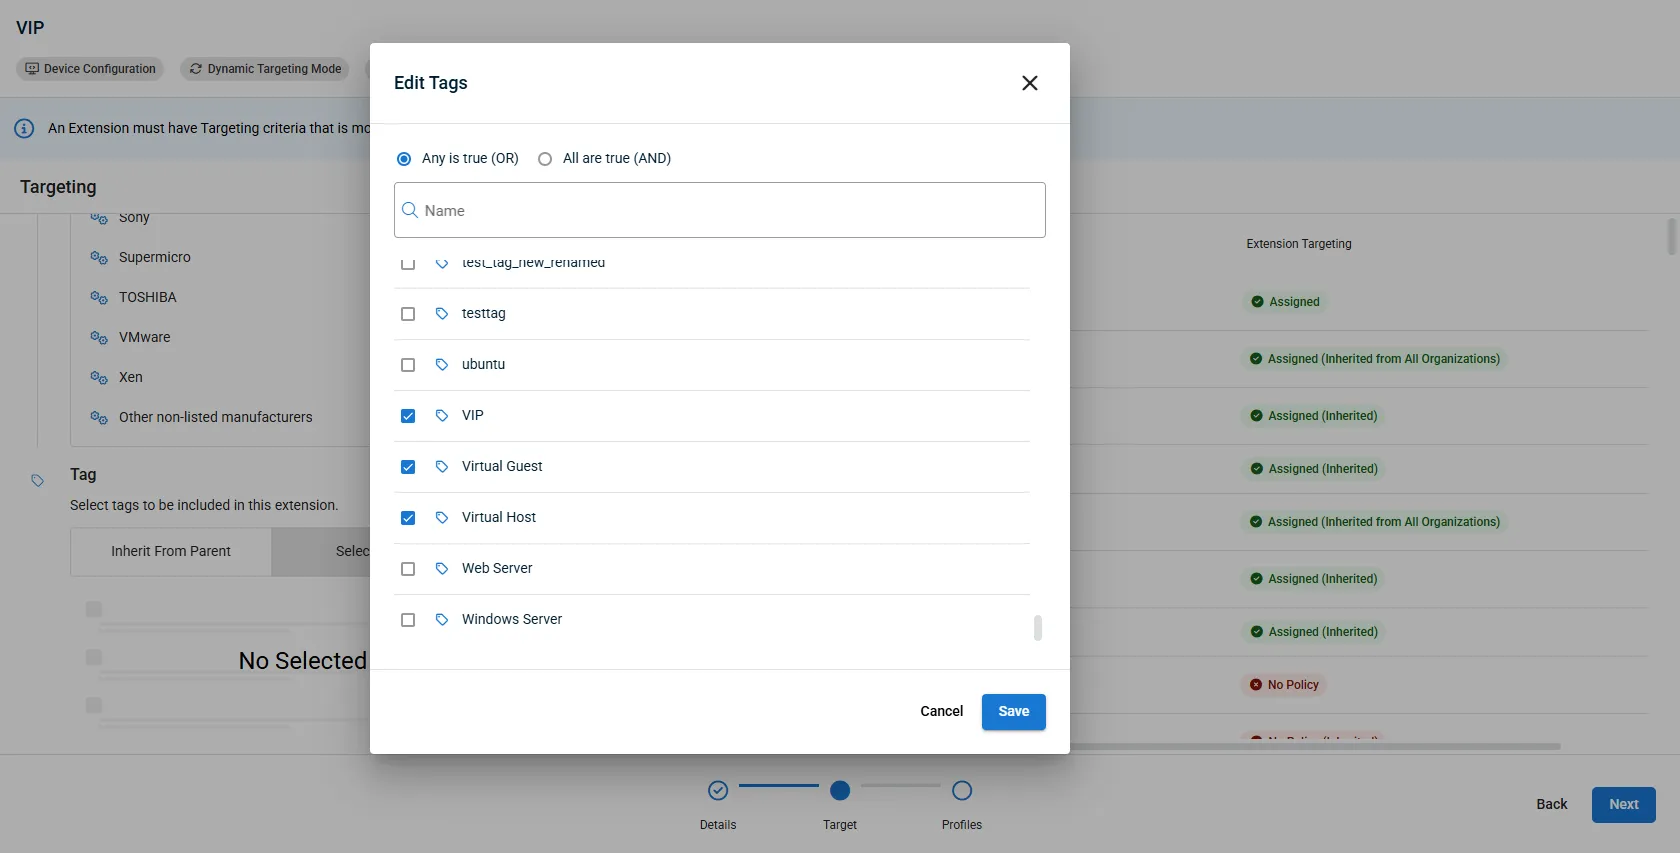Select the Supermicro manufacturer item
The image size is (1680, 853).
pyautogui.click(x=154, y=257)
